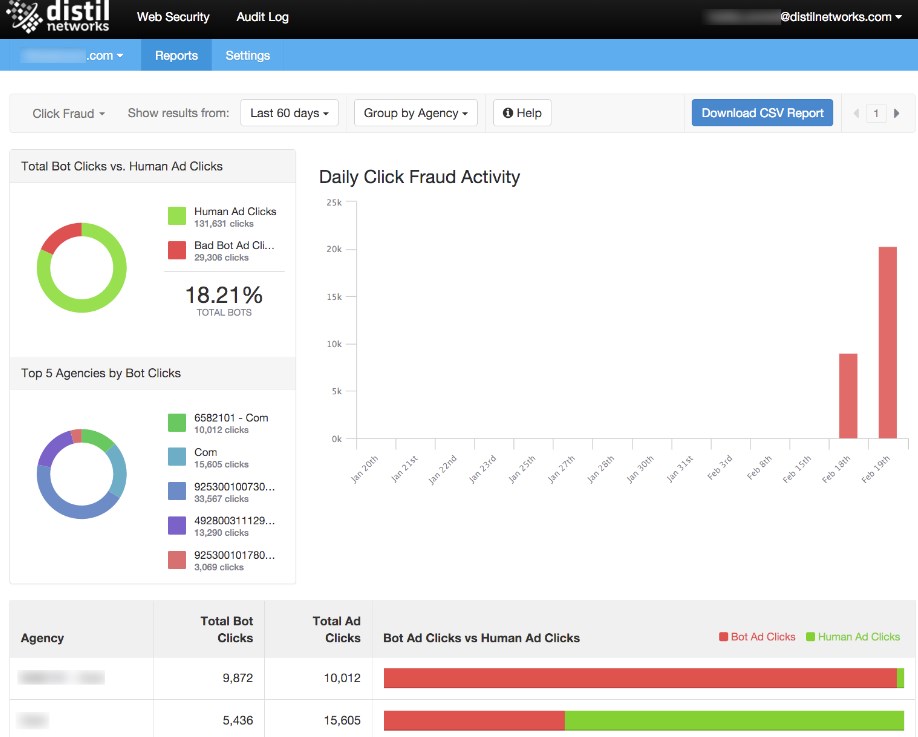Expand the Click Fraud report dropdown
This screenshot has width=918, height=737.
tap(68, 114)
